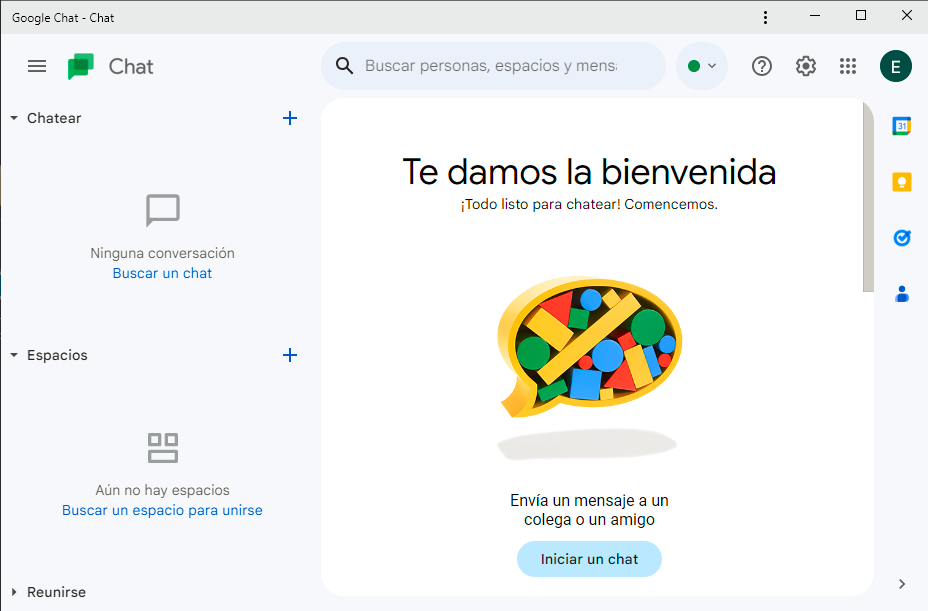Open the active status dropdown
Image resolution: width=928 pixels, height=611 pixels.
(x=702, y=66)
